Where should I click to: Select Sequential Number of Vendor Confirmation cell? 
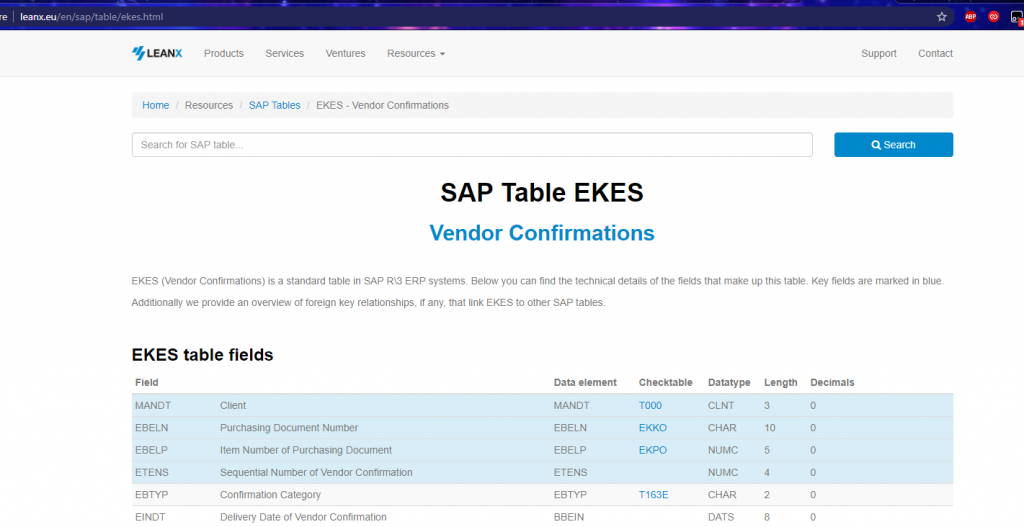coord(316,472)
